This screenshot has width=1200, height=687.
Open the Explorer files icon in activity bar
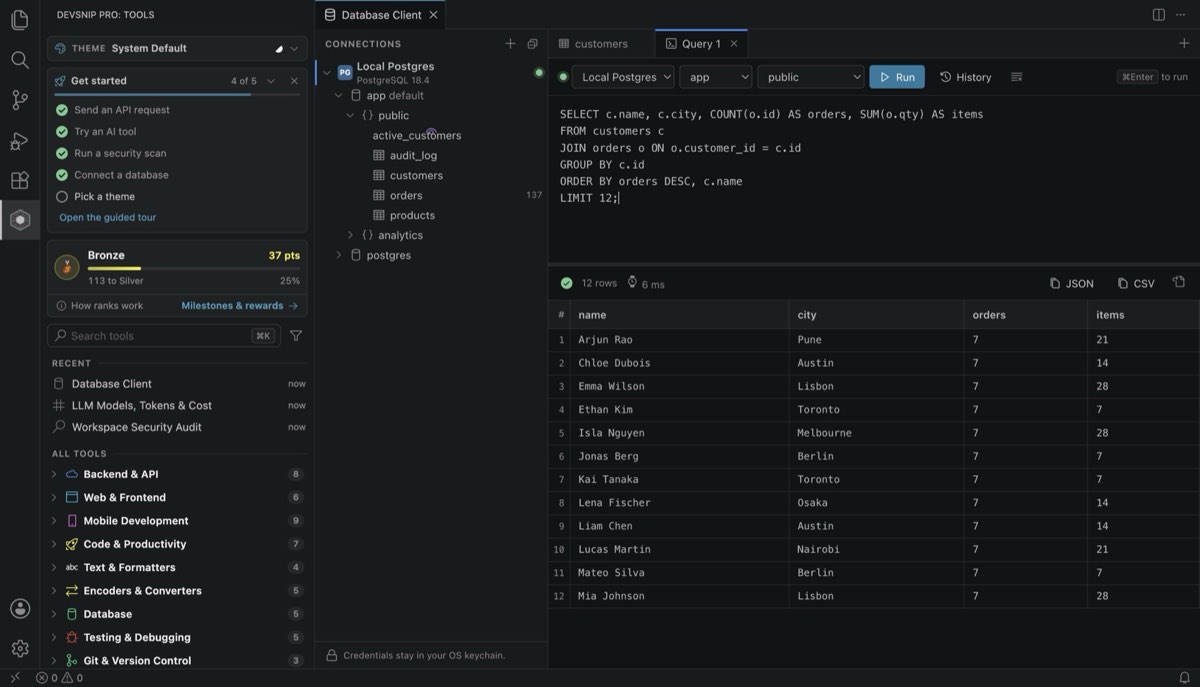[x=19, y=20]
